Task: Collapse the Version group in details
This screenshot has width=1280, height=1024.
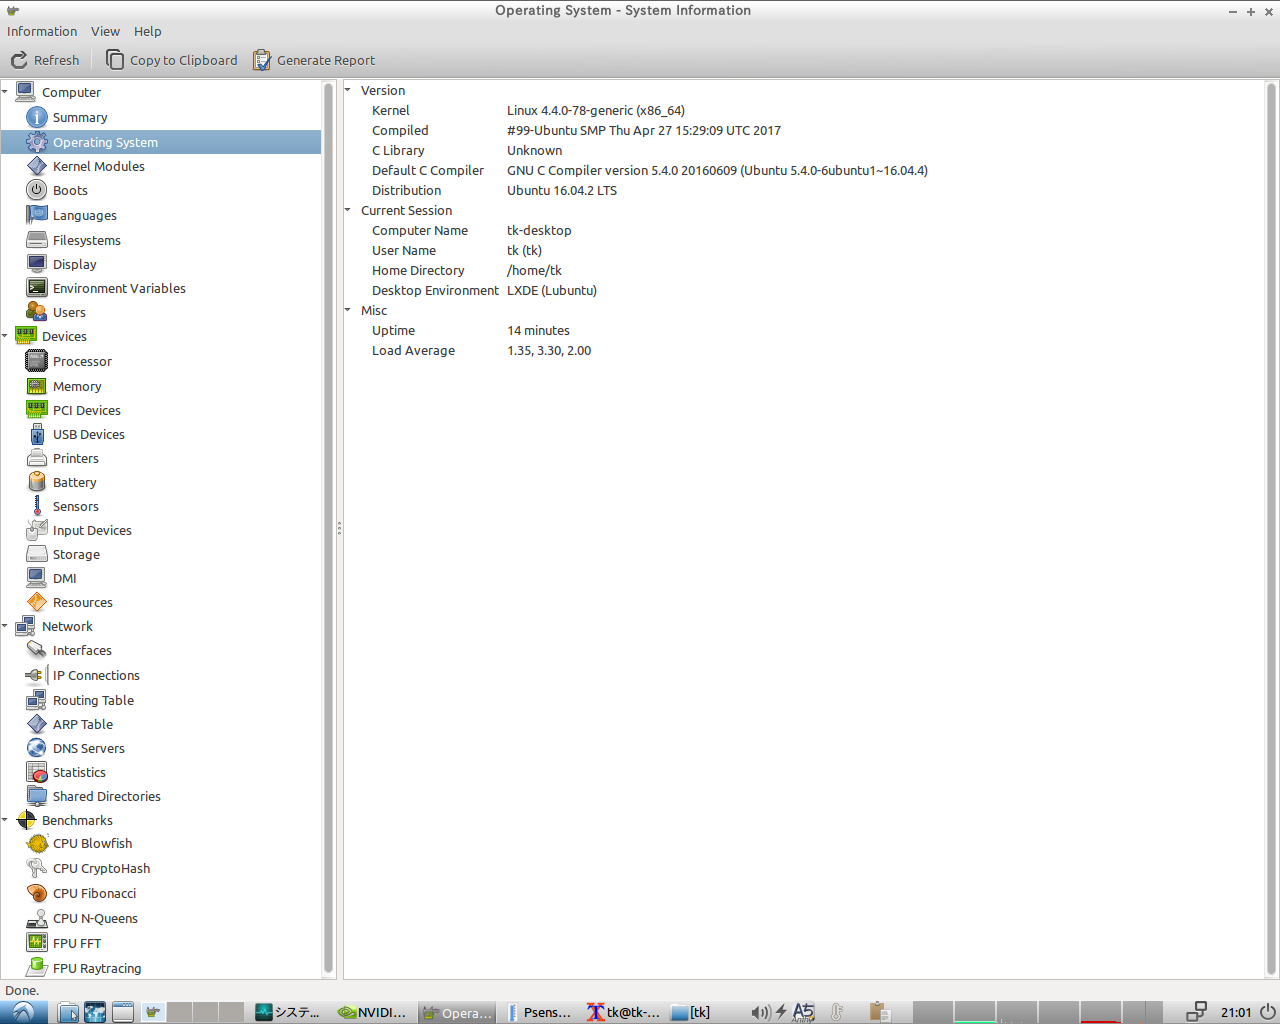Action: (x=349, y=90)
